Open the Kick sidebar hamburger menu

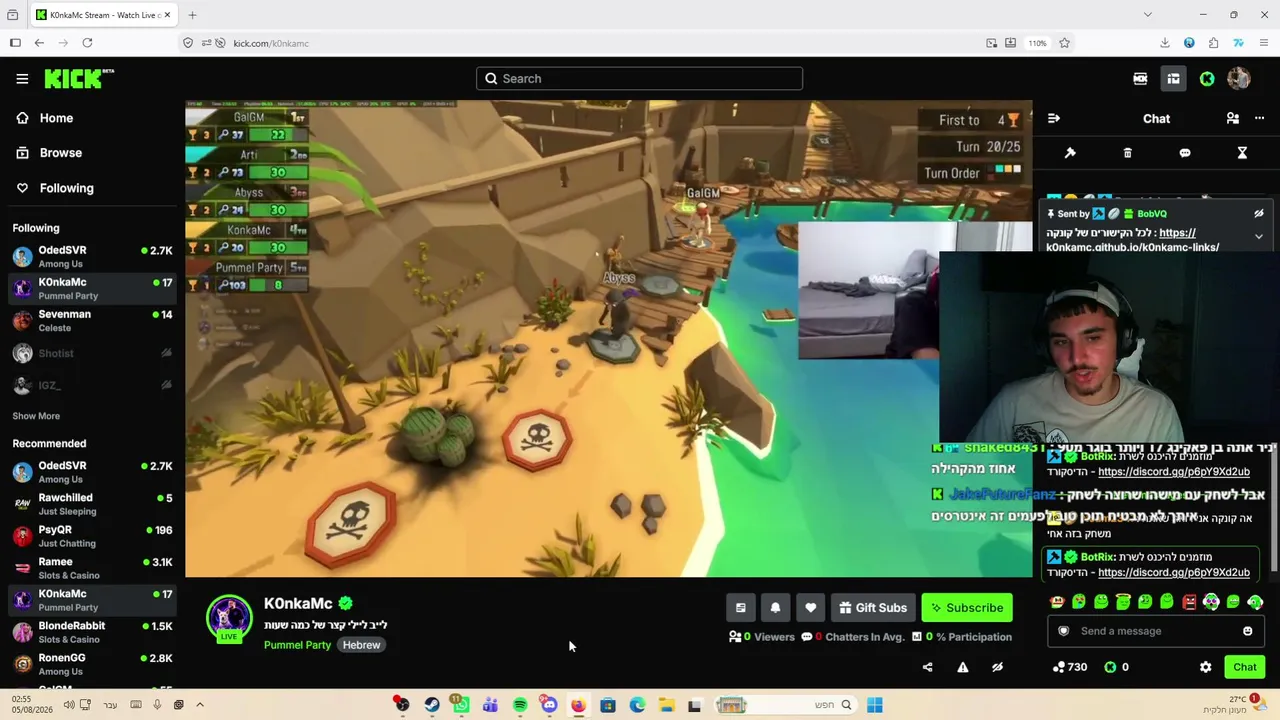22,78
